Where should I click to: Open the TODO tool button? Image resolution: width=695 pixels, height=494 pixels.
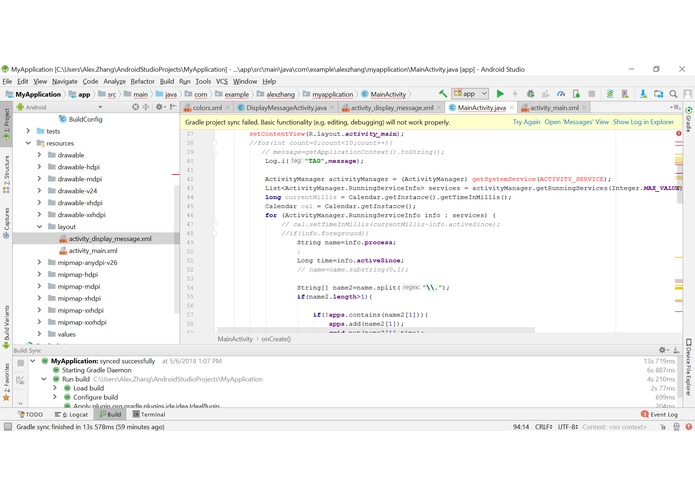(30, 415)
